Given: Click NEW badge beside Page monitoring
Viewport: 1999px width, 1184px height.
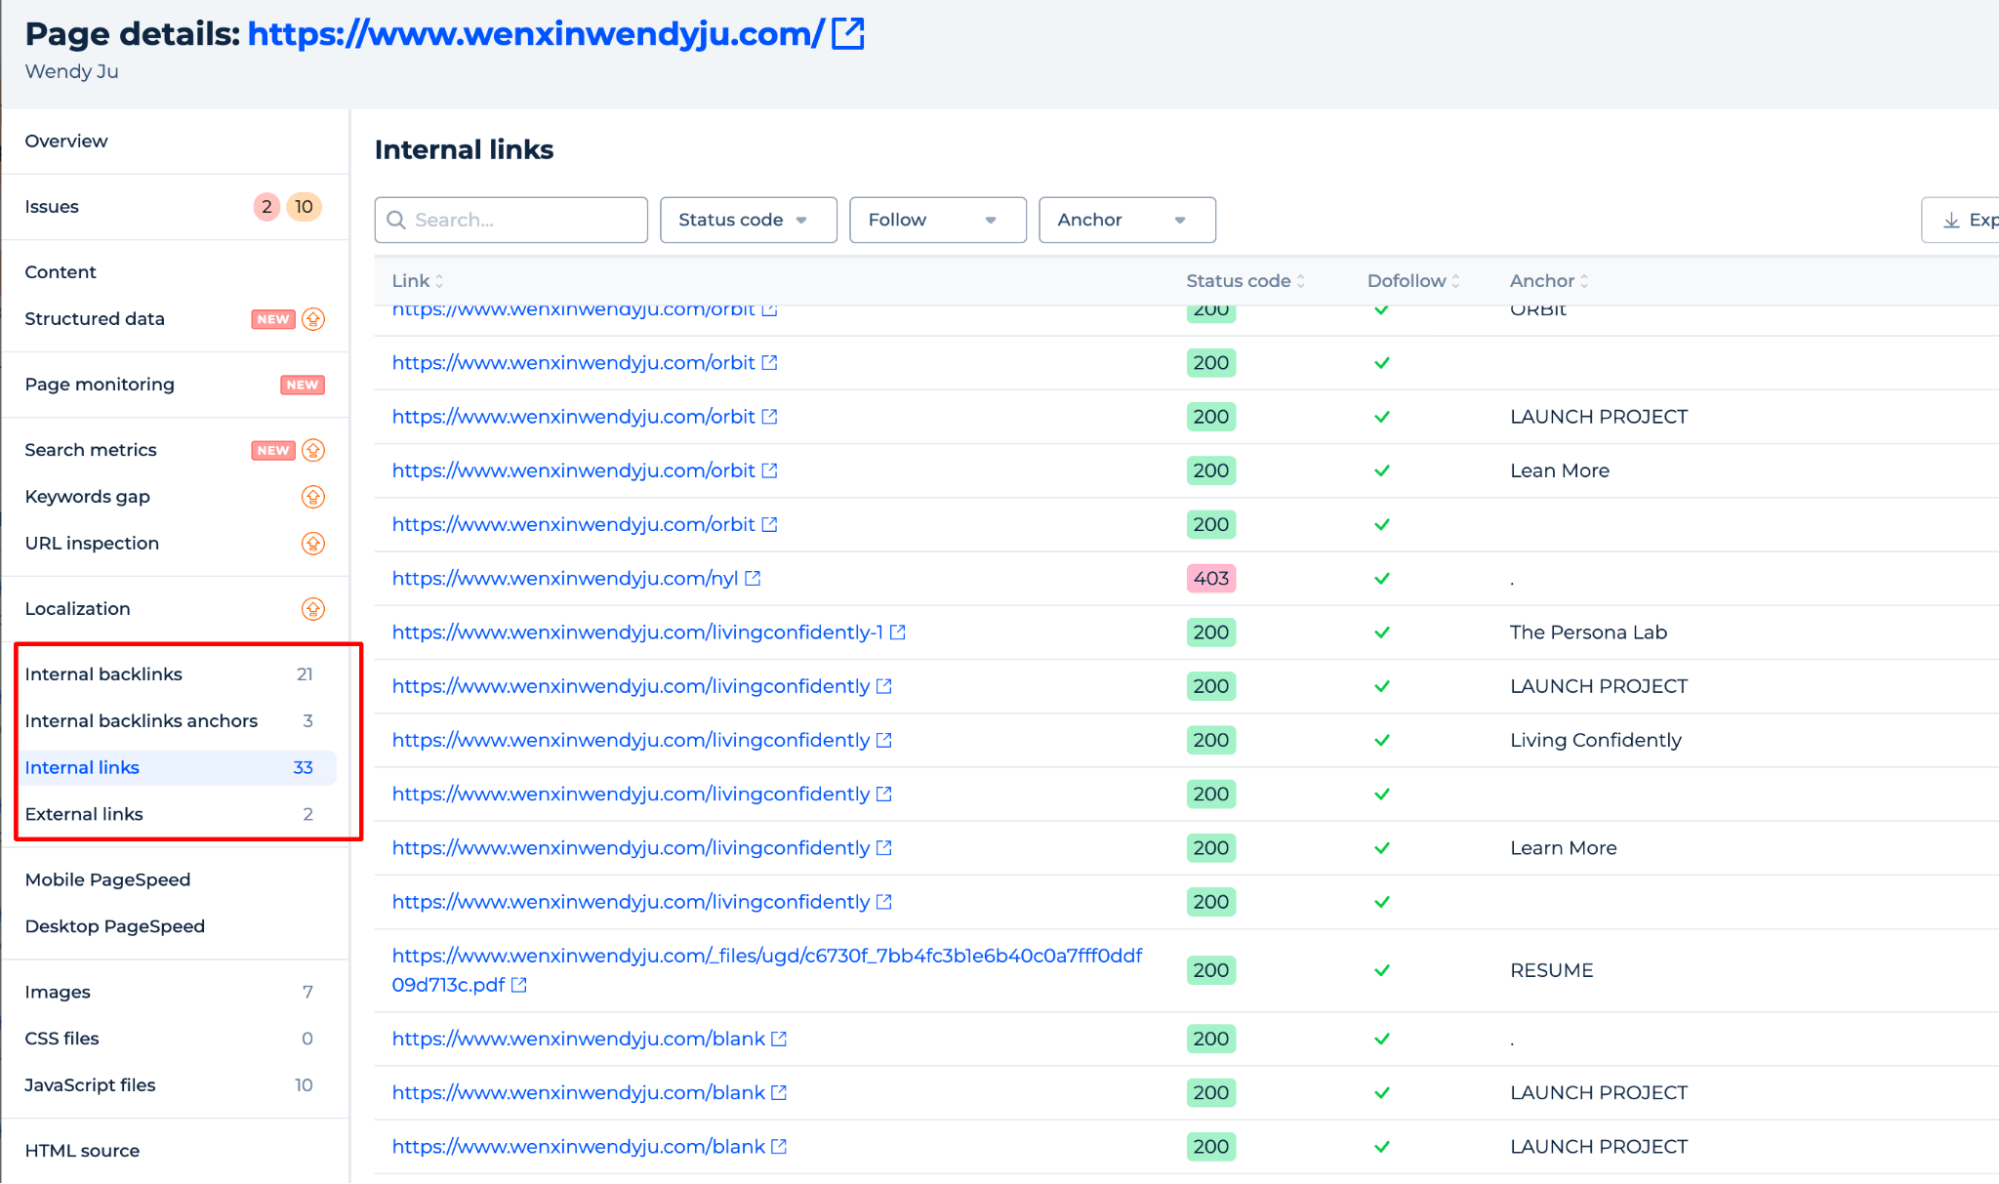Looking at the screenshot, I should click(302, 385).
